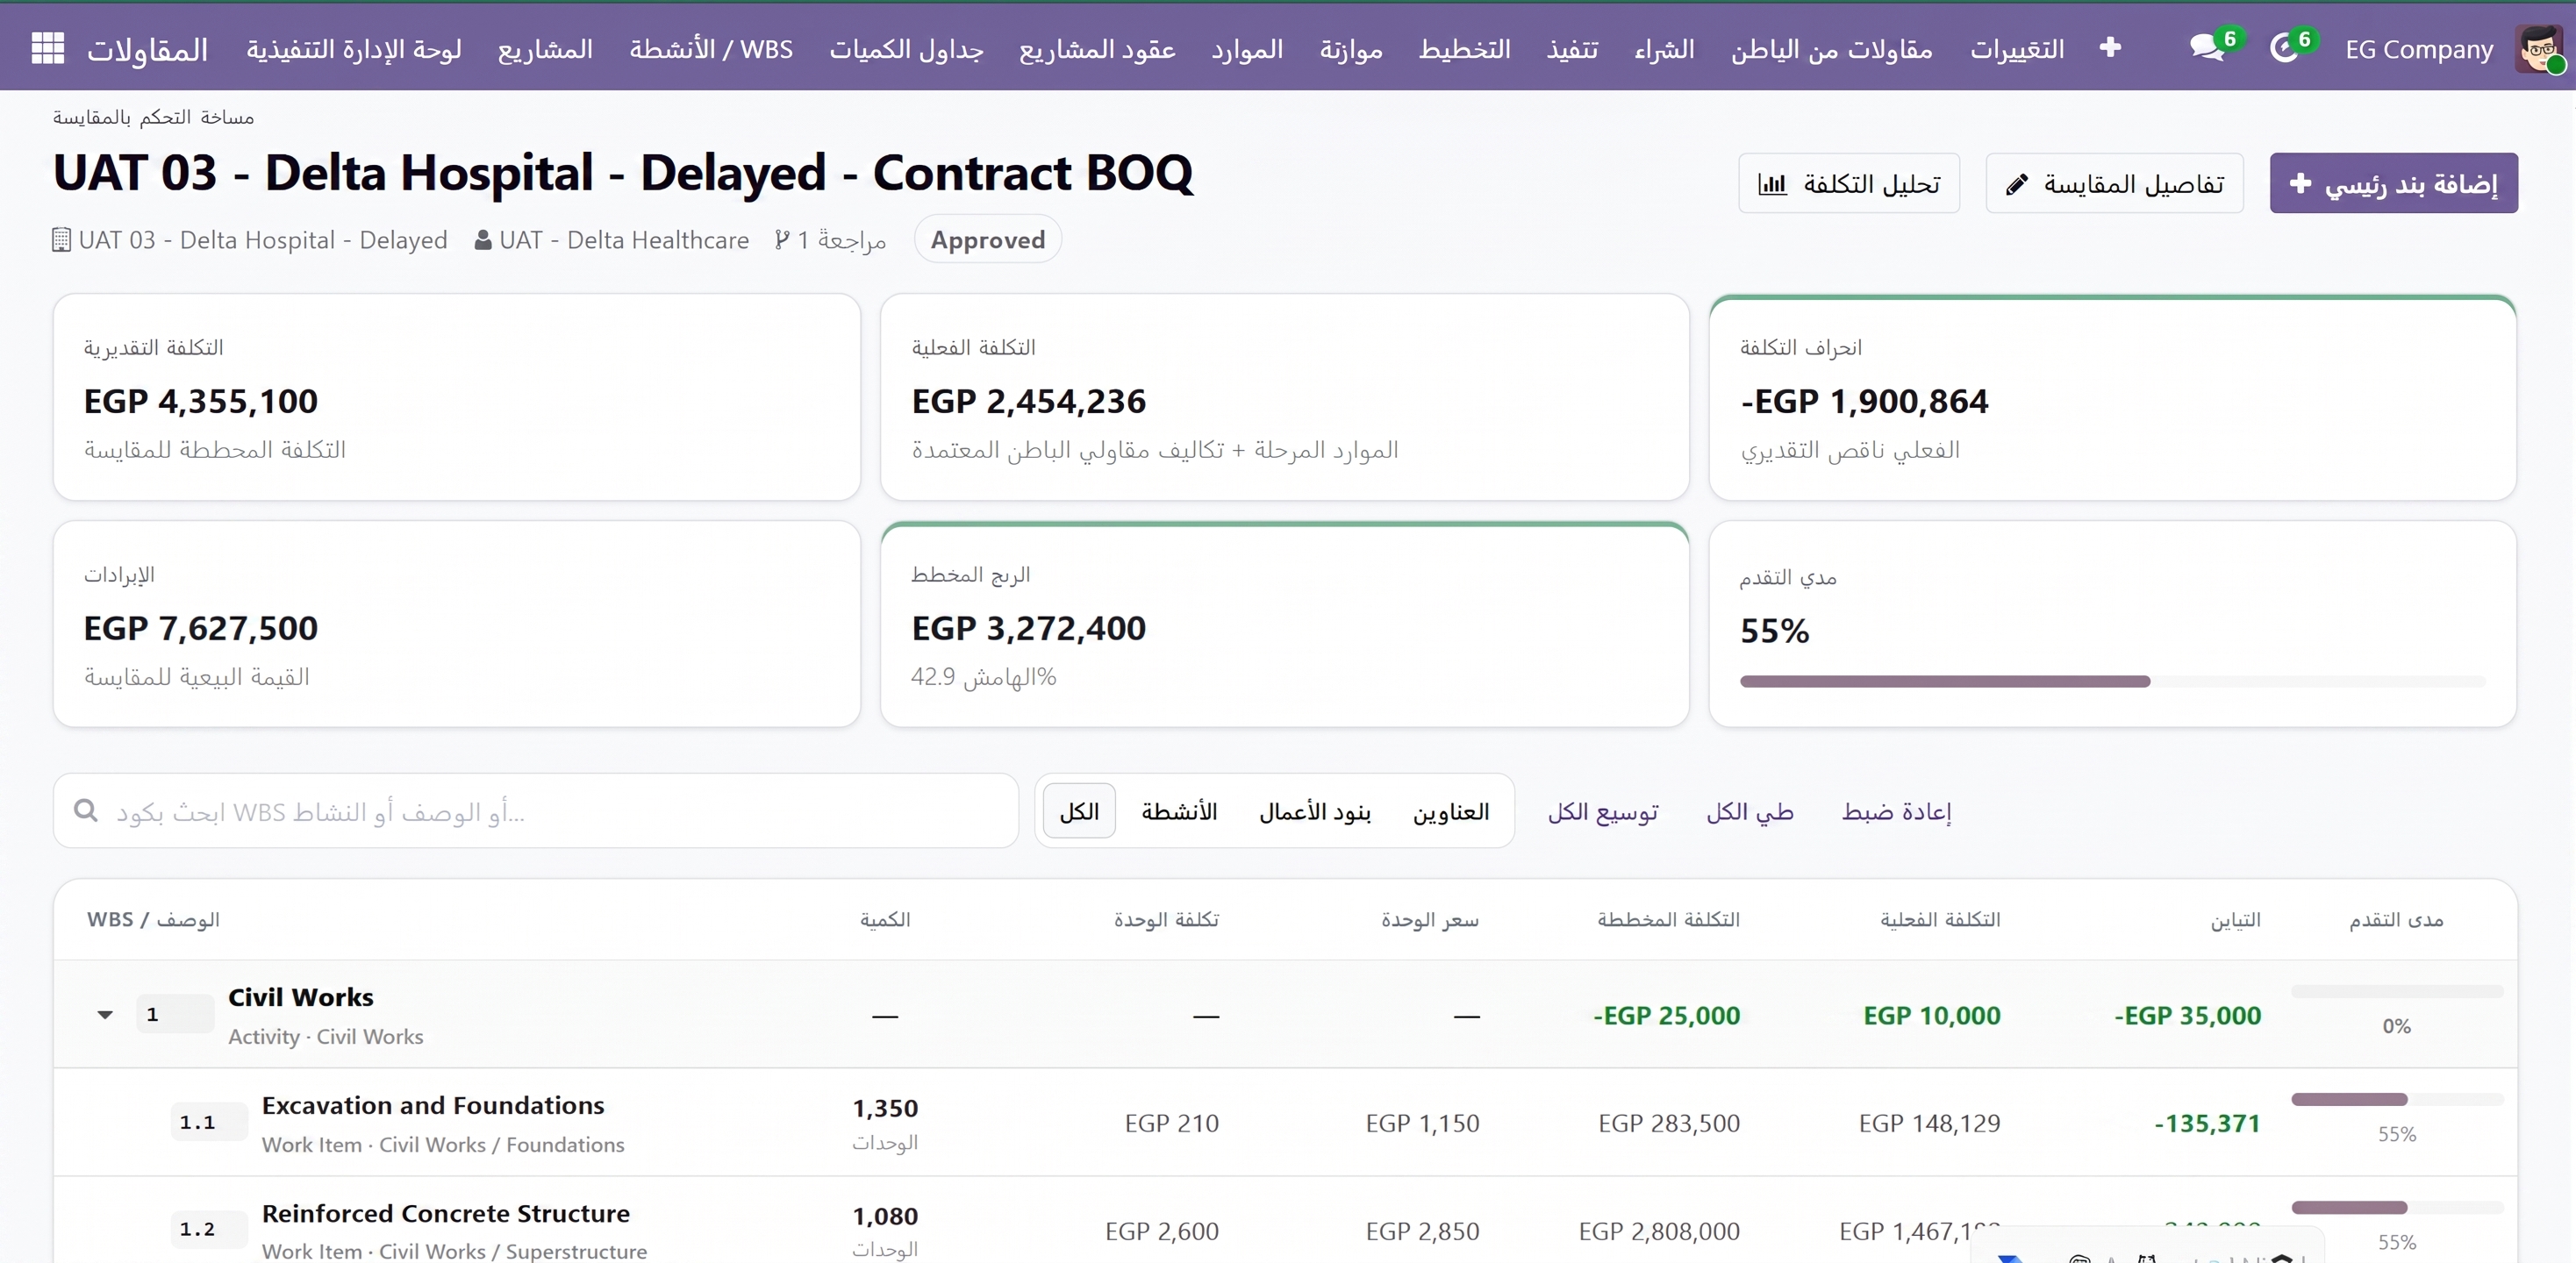Viewport: 2576px width, 1263px height.
Task: Click the 55% overall progress bar
Action: pyautogui.click(x=2112, y=681)
